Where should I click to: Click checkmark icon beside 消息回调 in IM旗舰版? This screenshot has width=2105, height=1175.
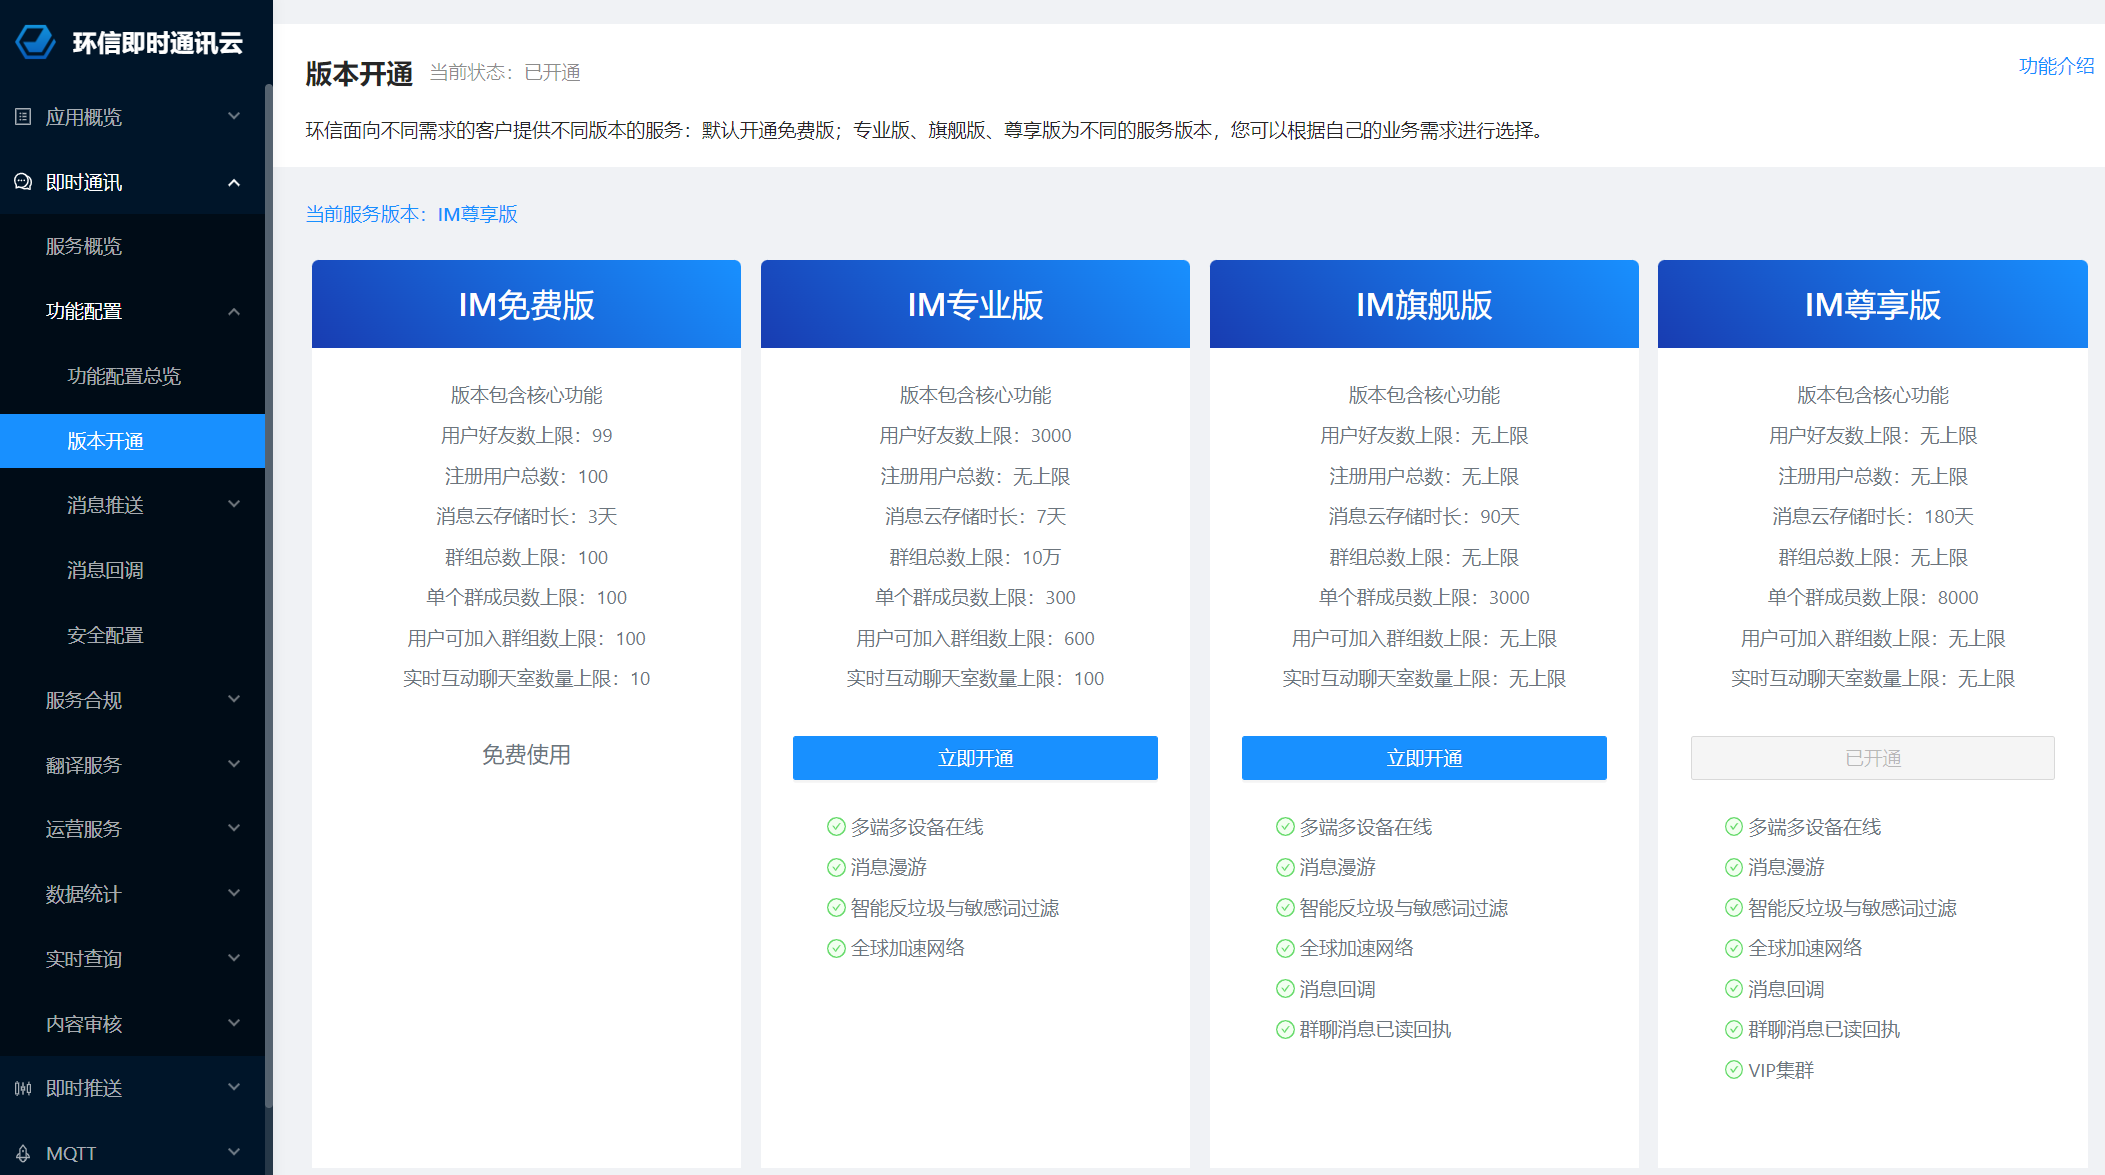[x=1285, y=989]
